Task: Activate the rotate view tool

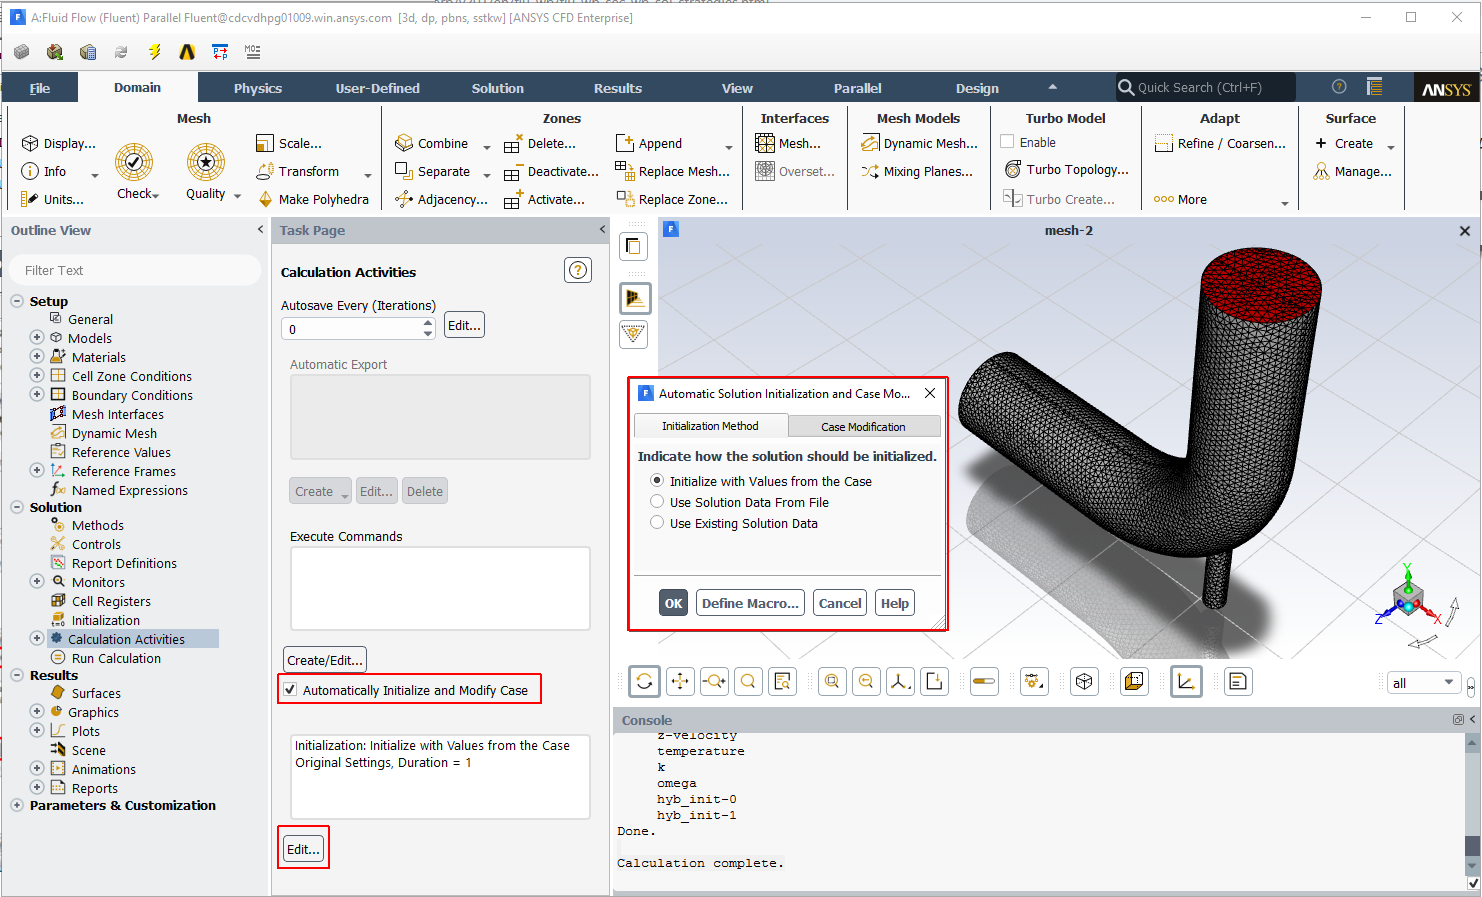Action: click(x=644, y=681)
